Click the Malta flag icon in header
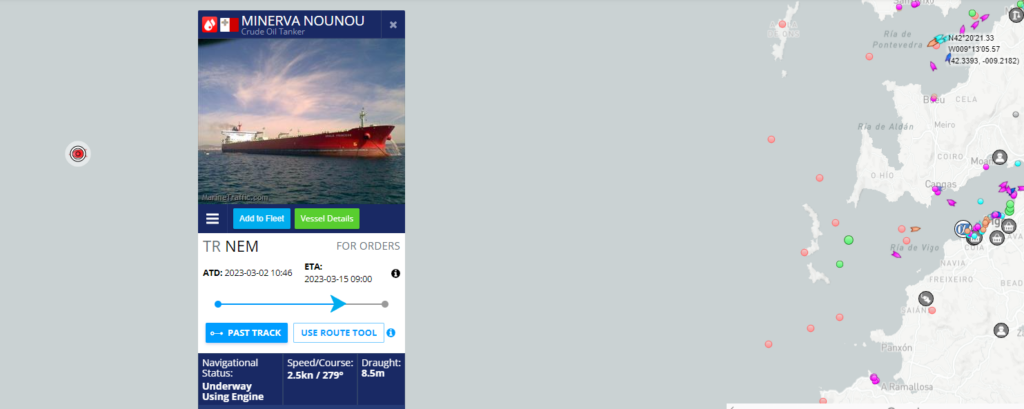The width and height of the screenshot is (1024, 409). click(229, 25)
